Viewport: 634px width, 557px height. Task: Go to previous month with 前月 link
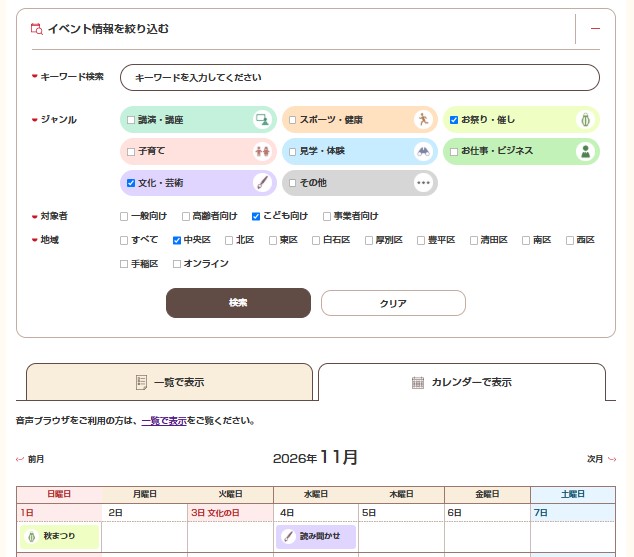[36, 459]
